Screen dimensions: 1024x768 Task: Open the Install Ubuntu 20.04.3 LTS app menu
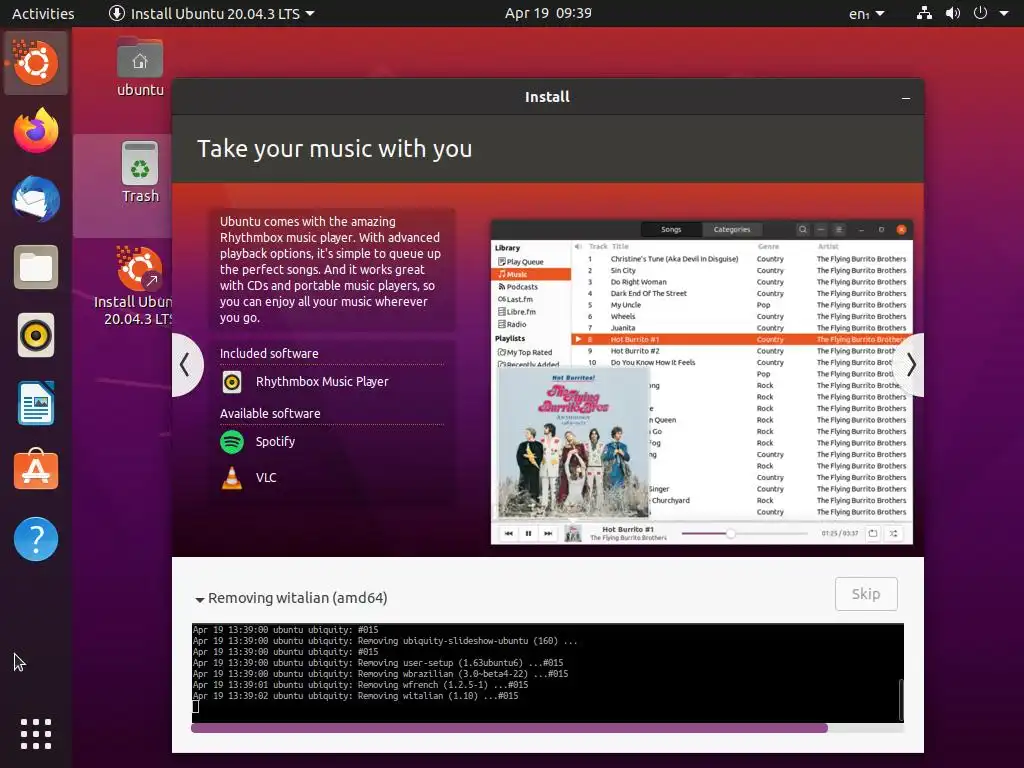coord(212,13)
